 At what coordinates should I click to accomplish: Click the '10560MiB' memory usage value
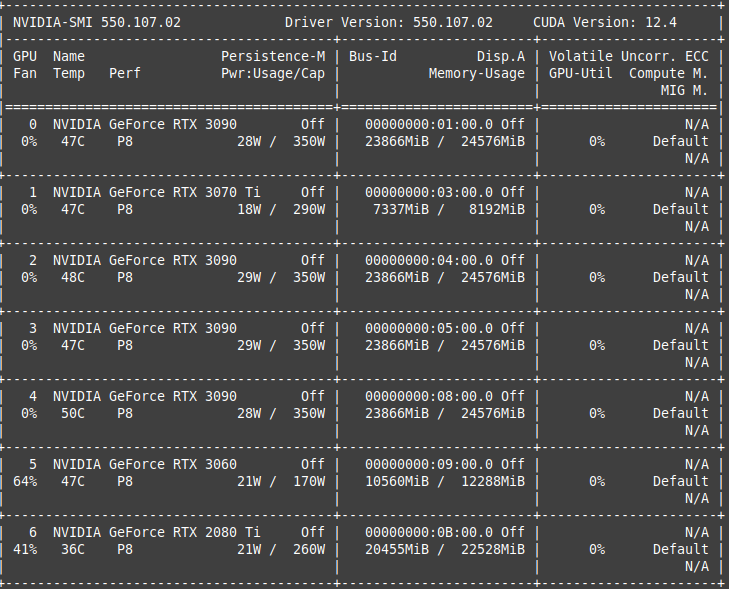(x=397, y=482)
